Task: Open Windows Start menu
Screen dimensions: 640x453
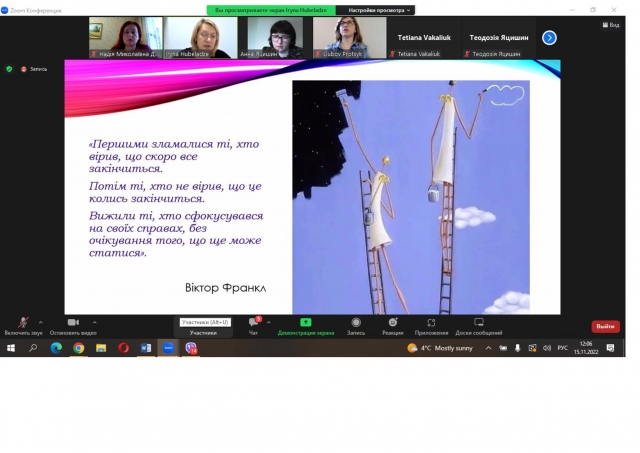Action: [11, 348]
